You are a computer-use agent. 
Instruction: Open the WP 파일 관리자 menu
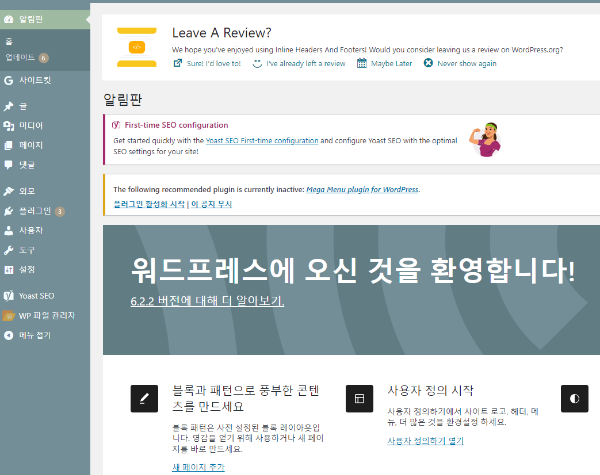45,316
